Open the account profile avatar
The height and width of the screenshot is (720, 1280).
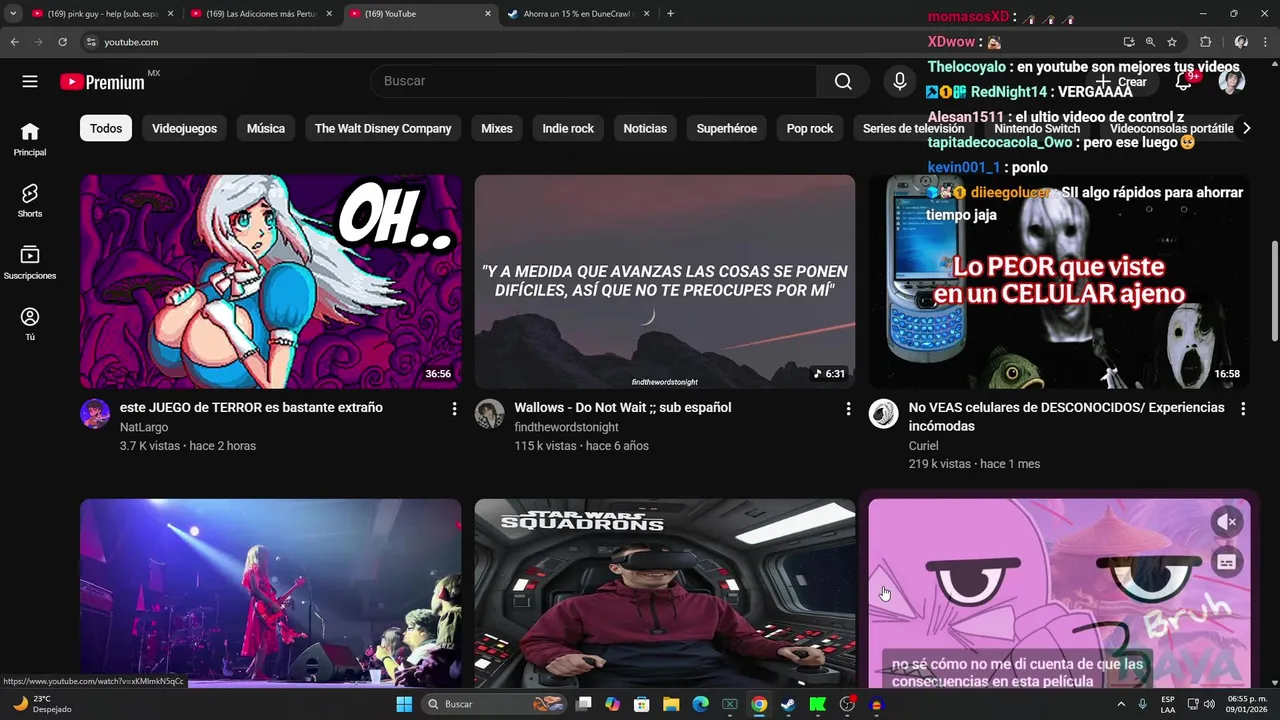tap(1232, 82)
